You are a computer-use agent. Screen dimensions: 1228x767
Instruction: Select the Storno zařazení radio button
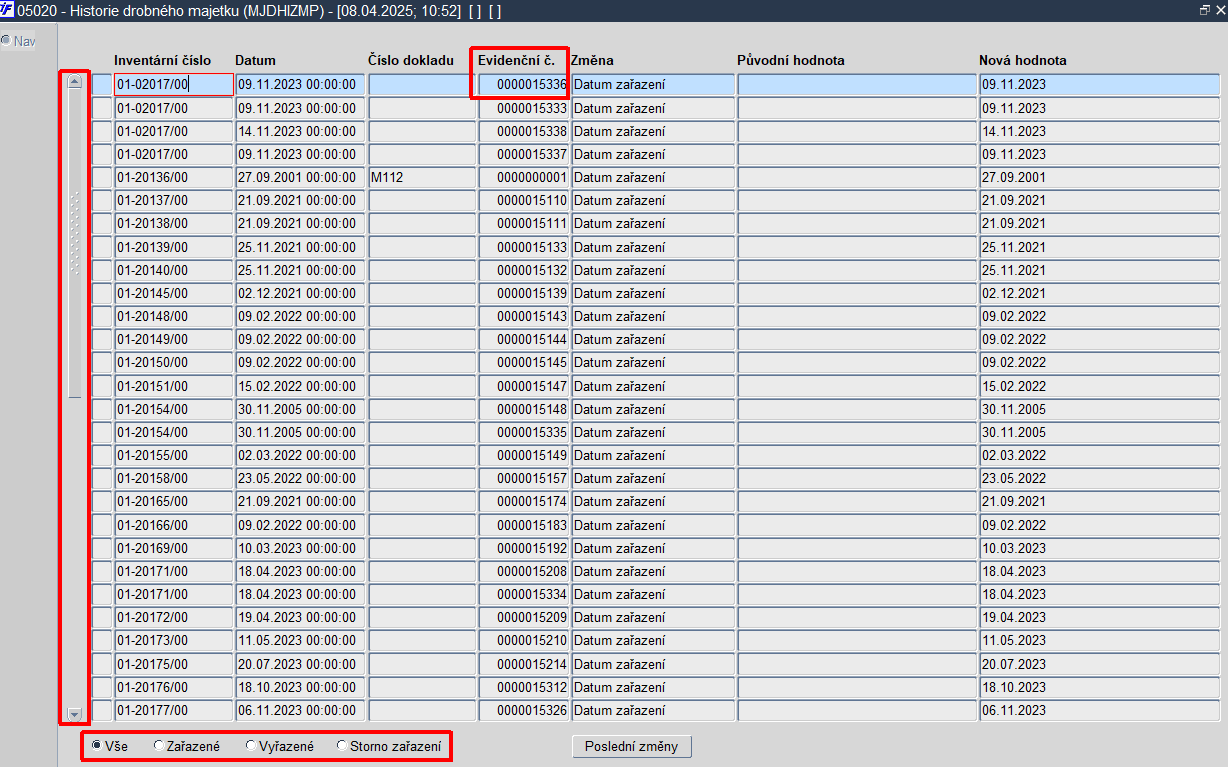342,746
